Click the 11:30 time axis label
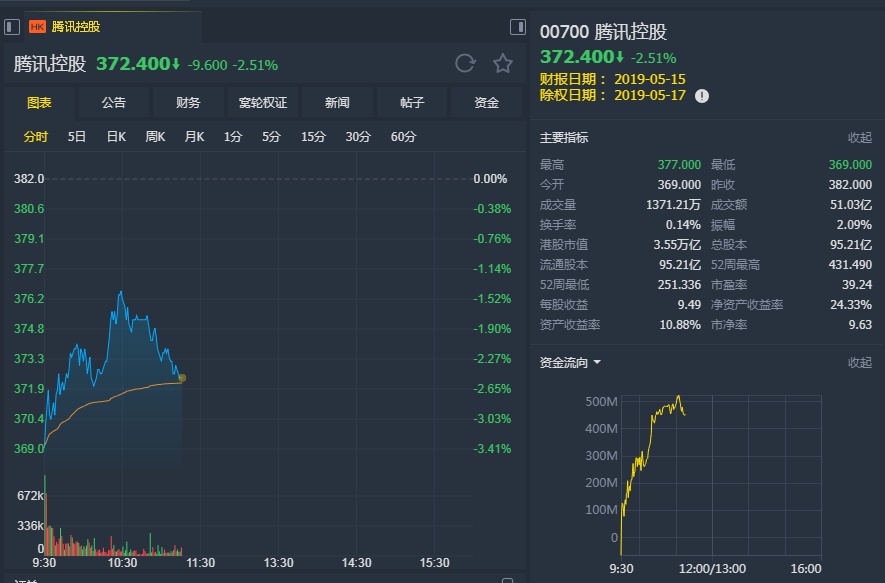 click(x=200, y=563)
